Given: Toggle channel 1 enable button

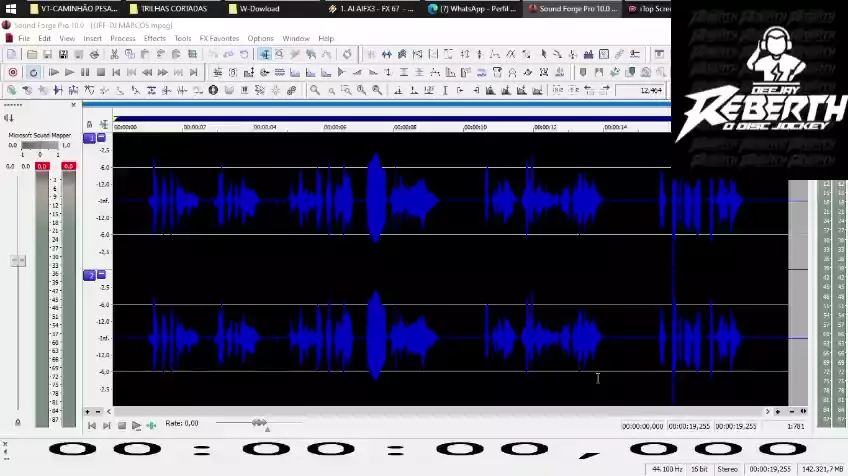Looking at the screenshot, I should click(x=89, y=138).
